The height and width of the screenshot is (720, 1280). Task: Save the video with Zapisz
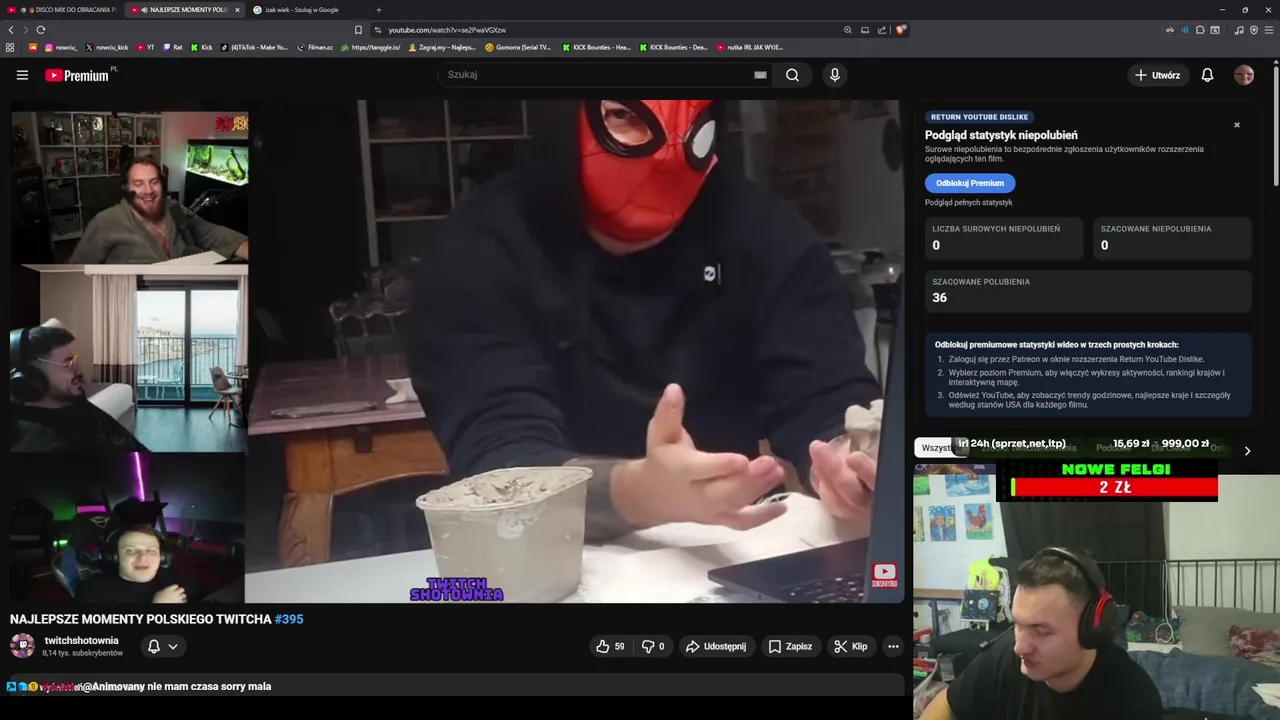click(x=790, y=646)
